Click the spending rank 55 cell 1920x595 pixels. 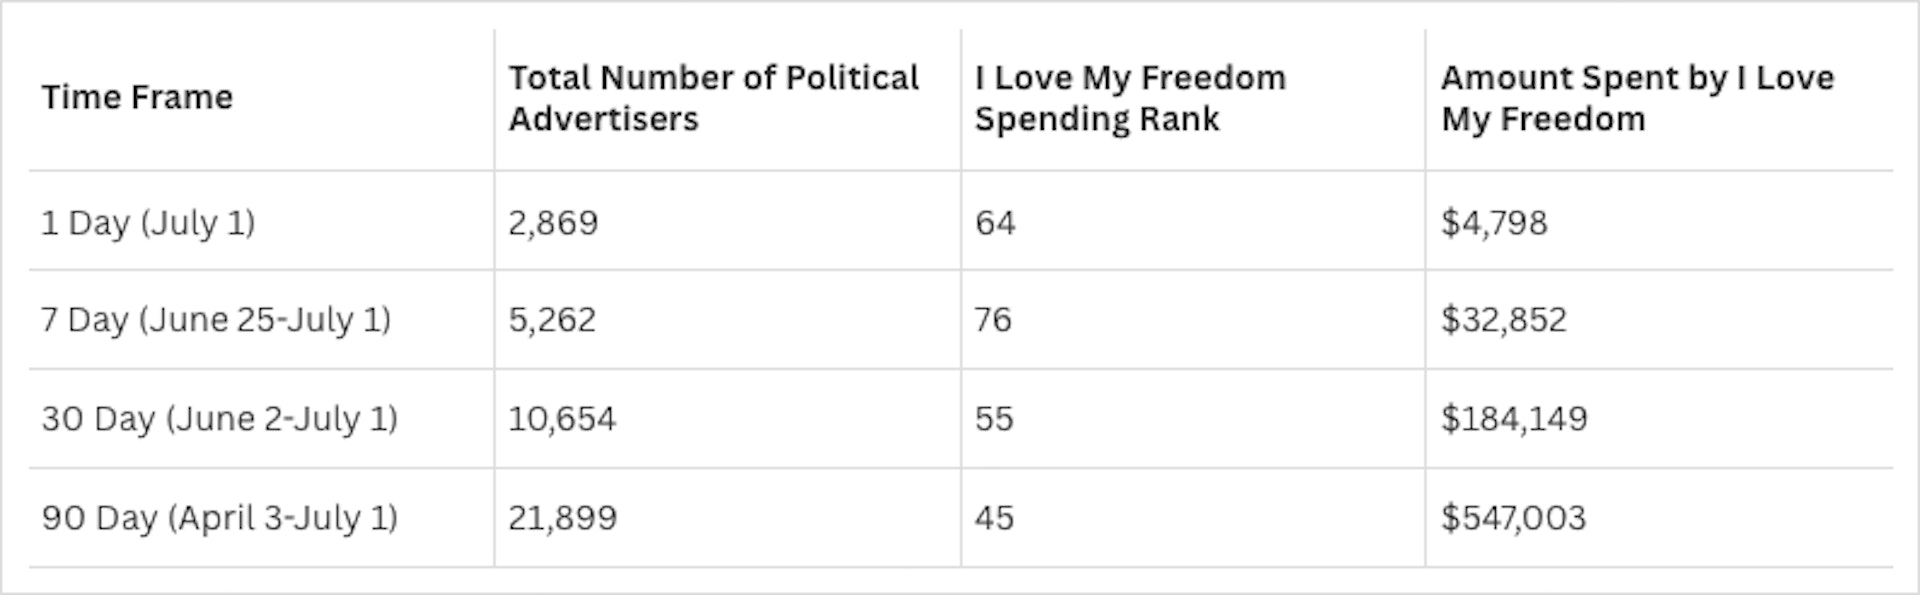tap(994, 418)
